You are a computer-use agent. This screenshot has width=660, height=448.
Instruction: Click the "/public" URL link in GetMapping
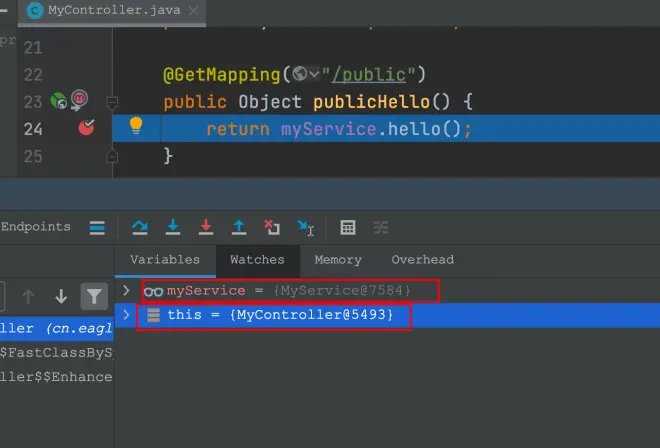tap(369, 75)
